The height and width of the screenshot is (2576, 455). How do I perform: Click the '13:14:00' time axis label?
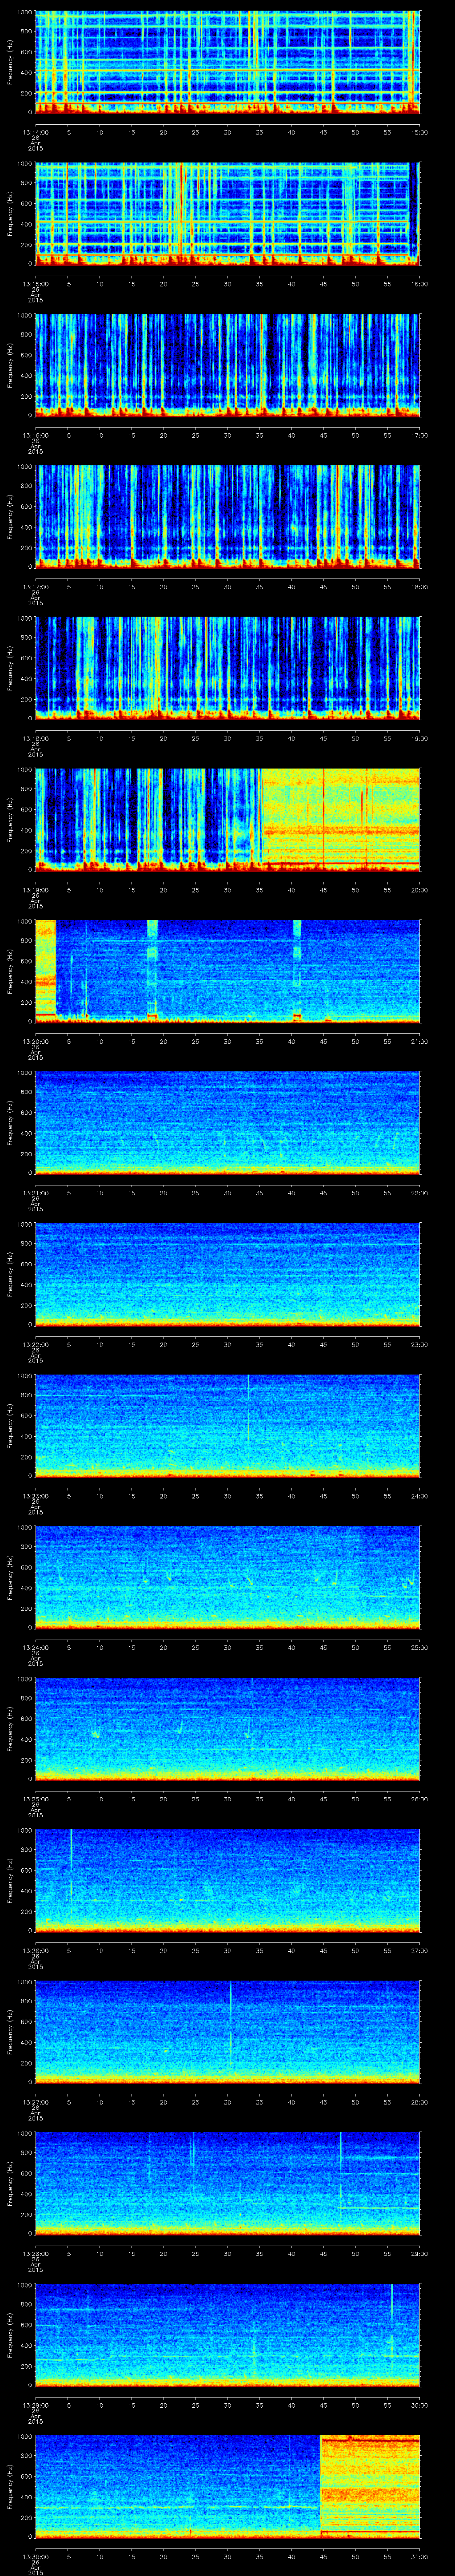(x=35, y=131)
